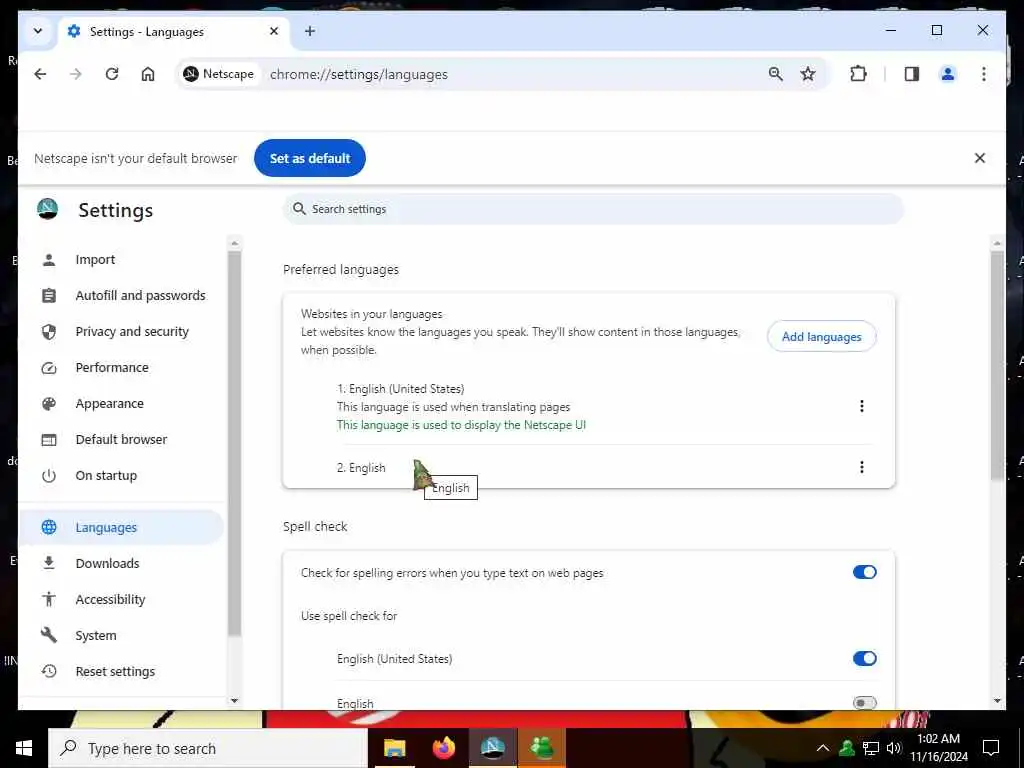Open Privacy and security section
The height and width of the screenshot is (768, 1024).
coord(123,331)
